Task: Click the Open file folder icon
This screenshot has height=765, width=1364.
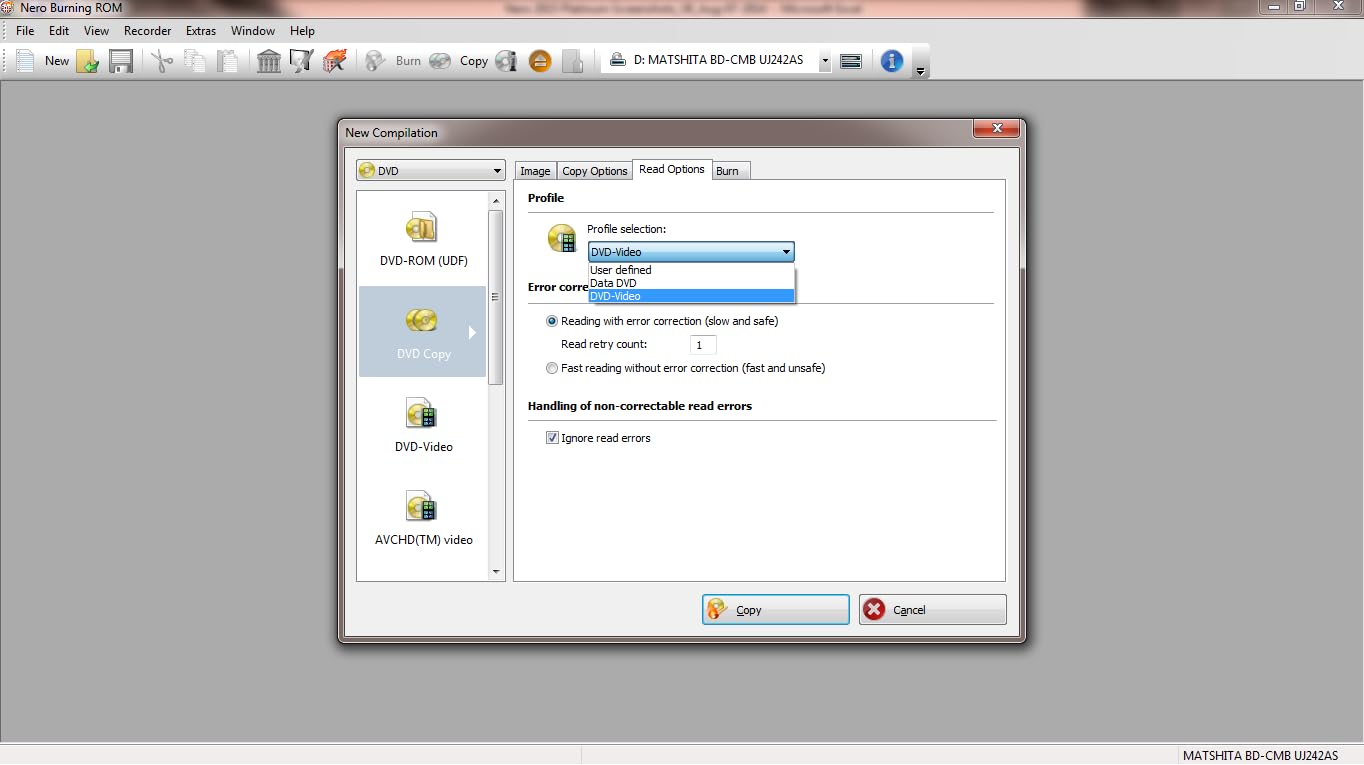Action: coord(88,61)
